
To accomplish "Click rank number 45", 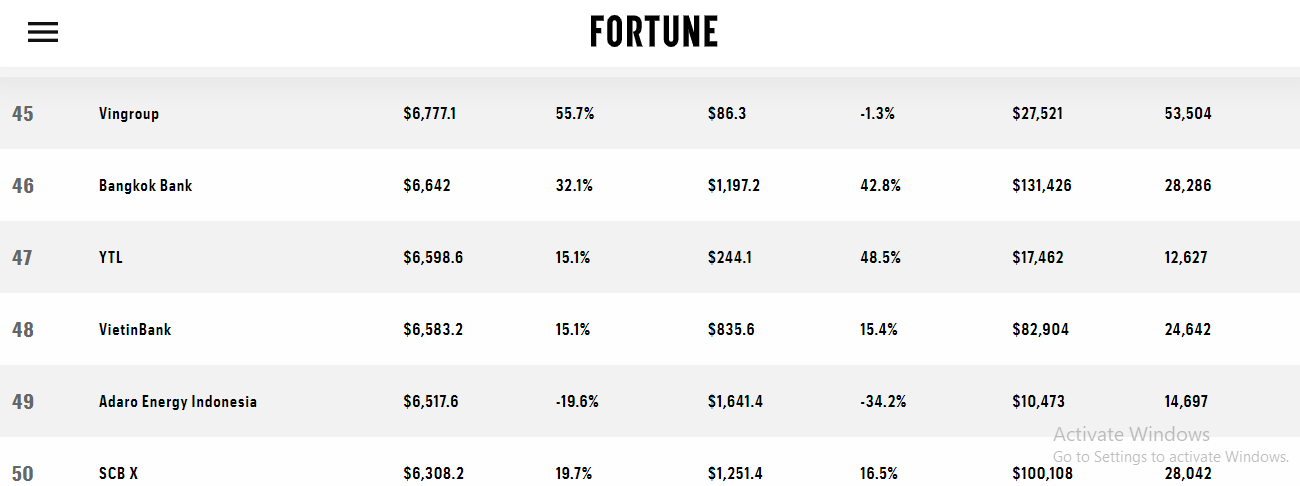I will pyautogui.click(x=23, y=114).
